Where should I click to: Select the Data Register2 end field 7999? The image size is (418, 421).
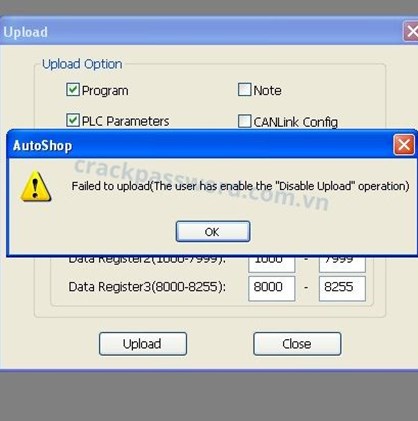pyautogui.click(x=342, y=264)
